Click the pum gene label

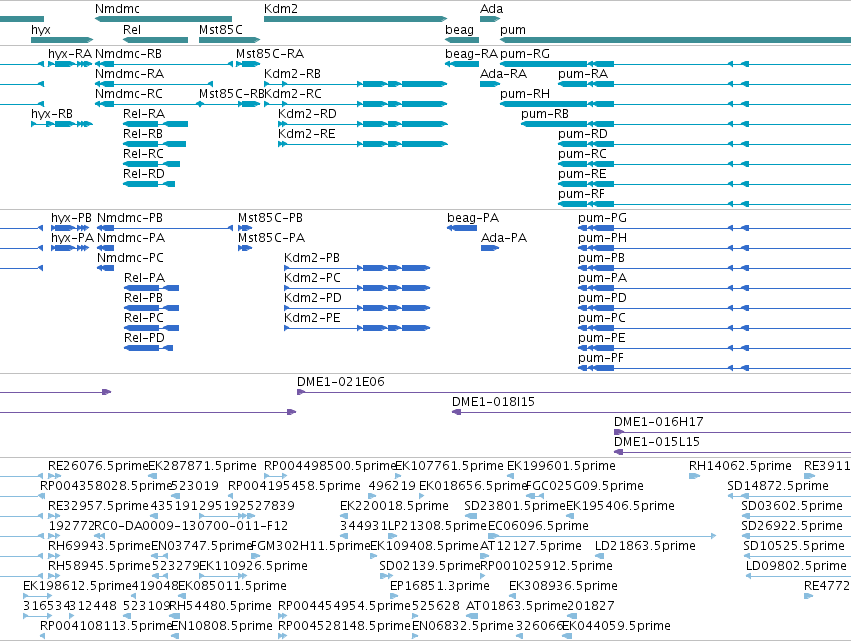coord(513,29)
